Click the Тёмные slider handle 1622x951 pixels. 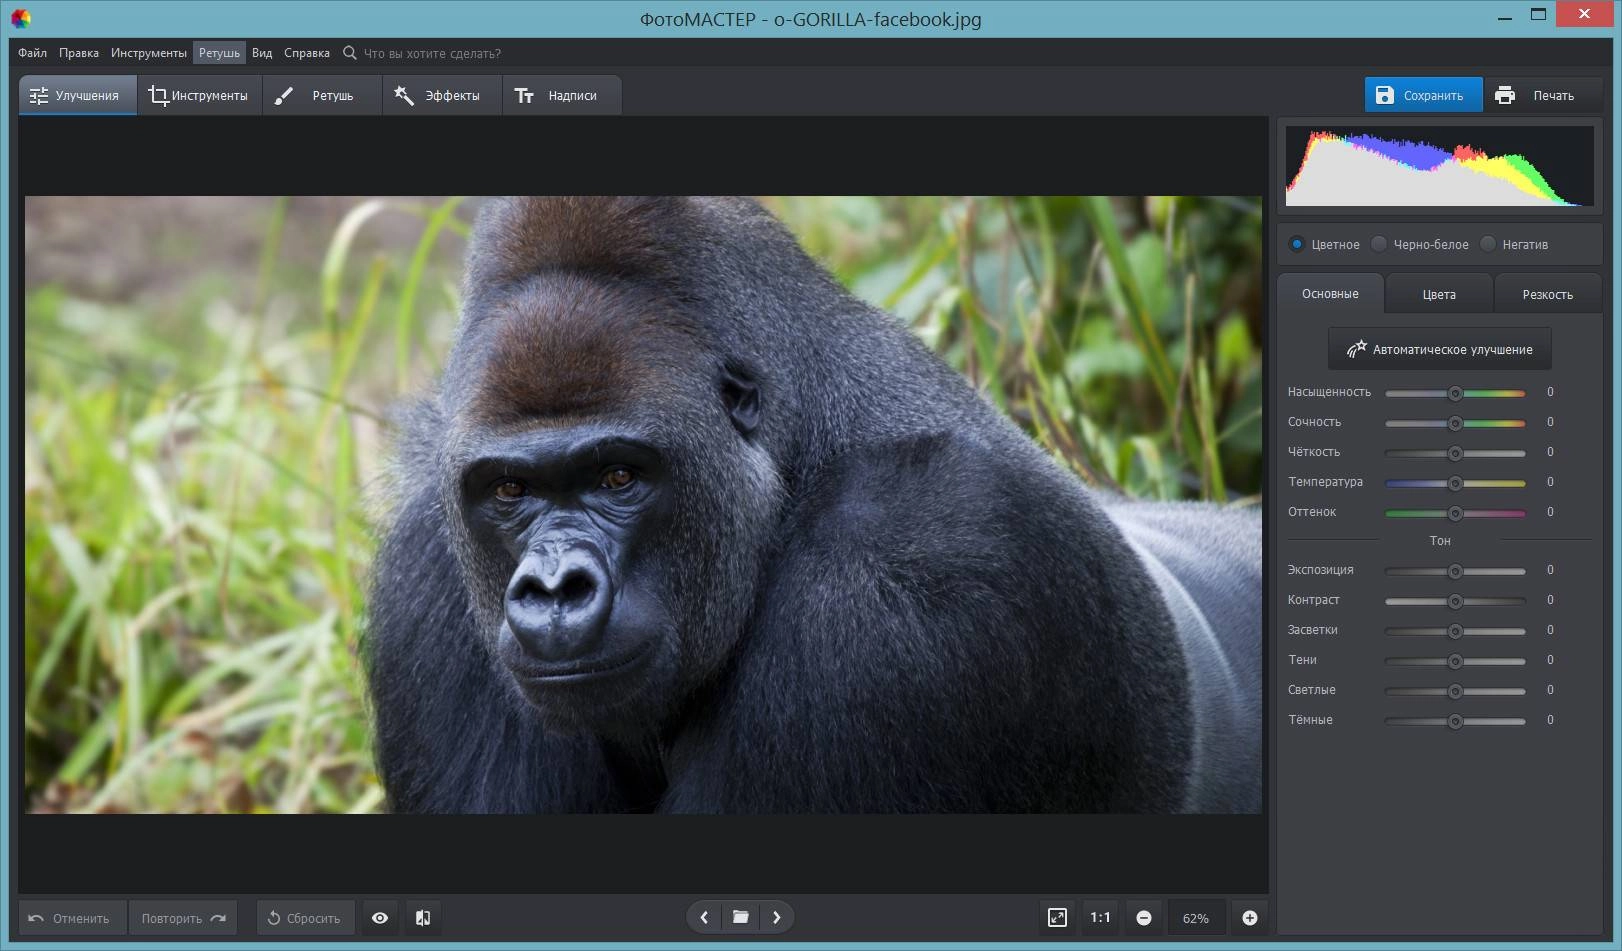(x=1455, y=721)
